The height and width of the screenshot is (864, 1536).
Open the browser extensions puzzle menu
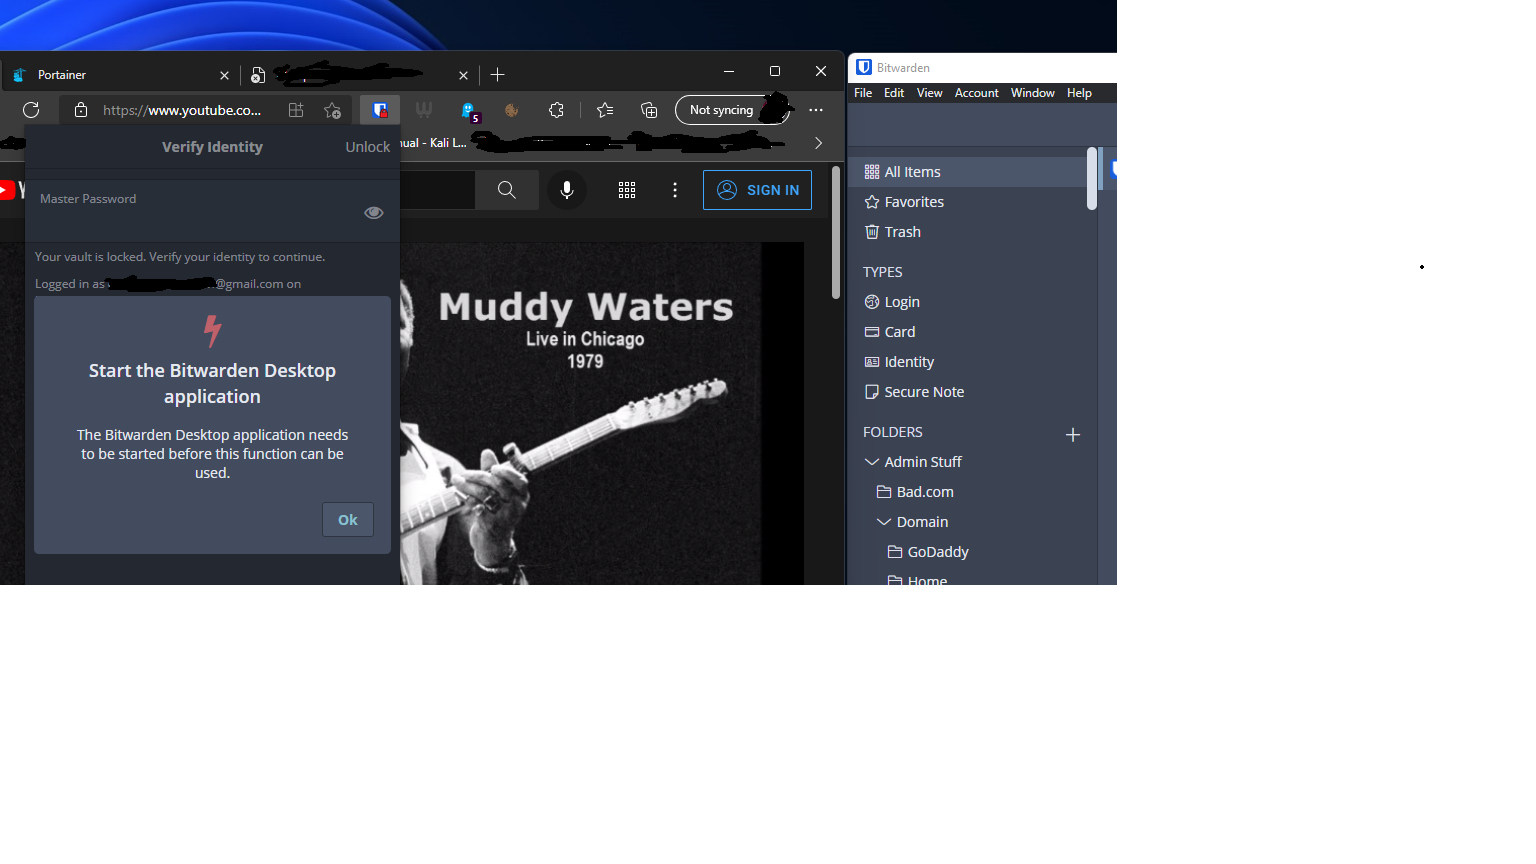pos(556,110)
